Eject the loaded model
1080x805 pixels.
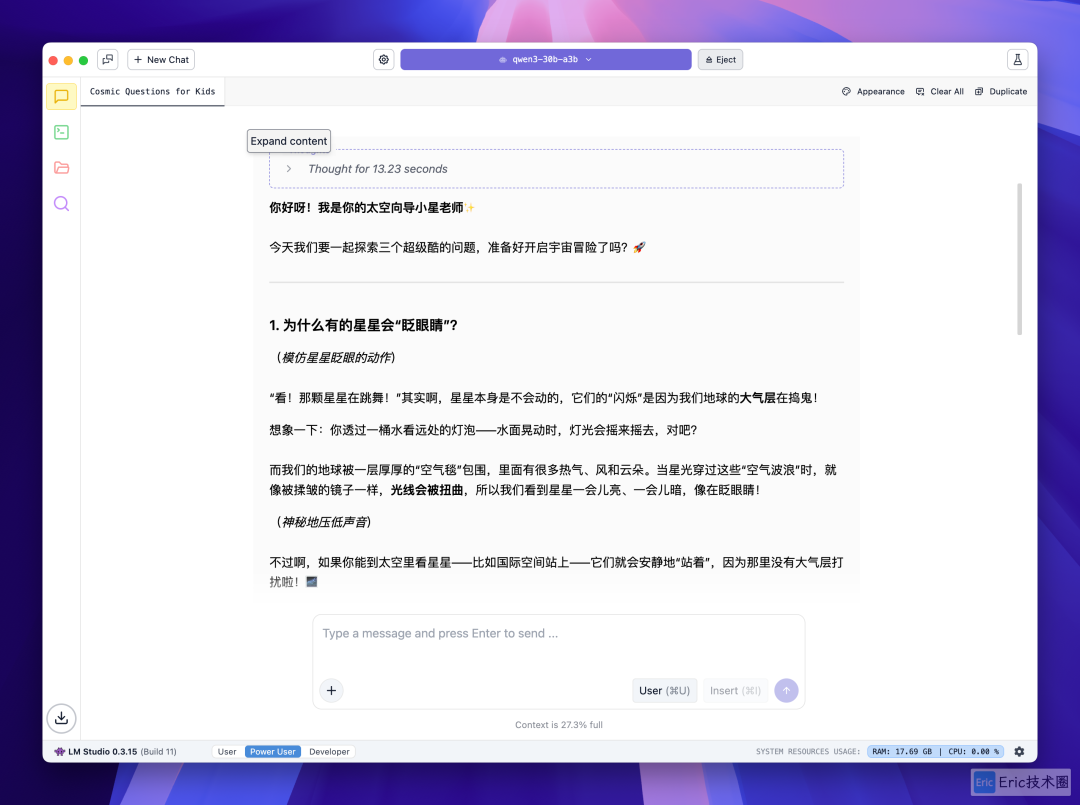pos(720,60)
